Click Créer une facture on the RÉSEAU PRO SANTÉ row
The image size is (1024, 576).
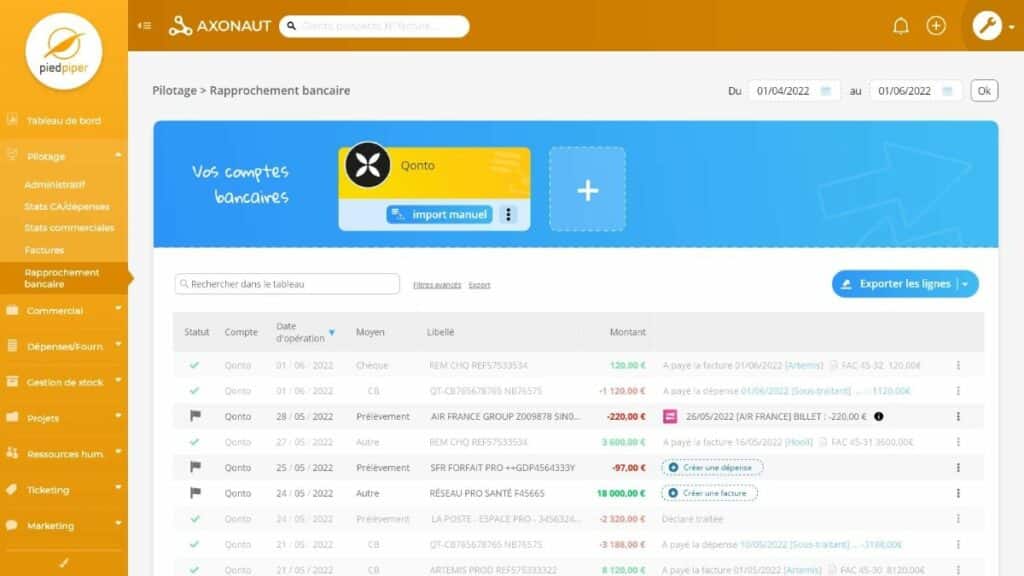pos(709,493)
